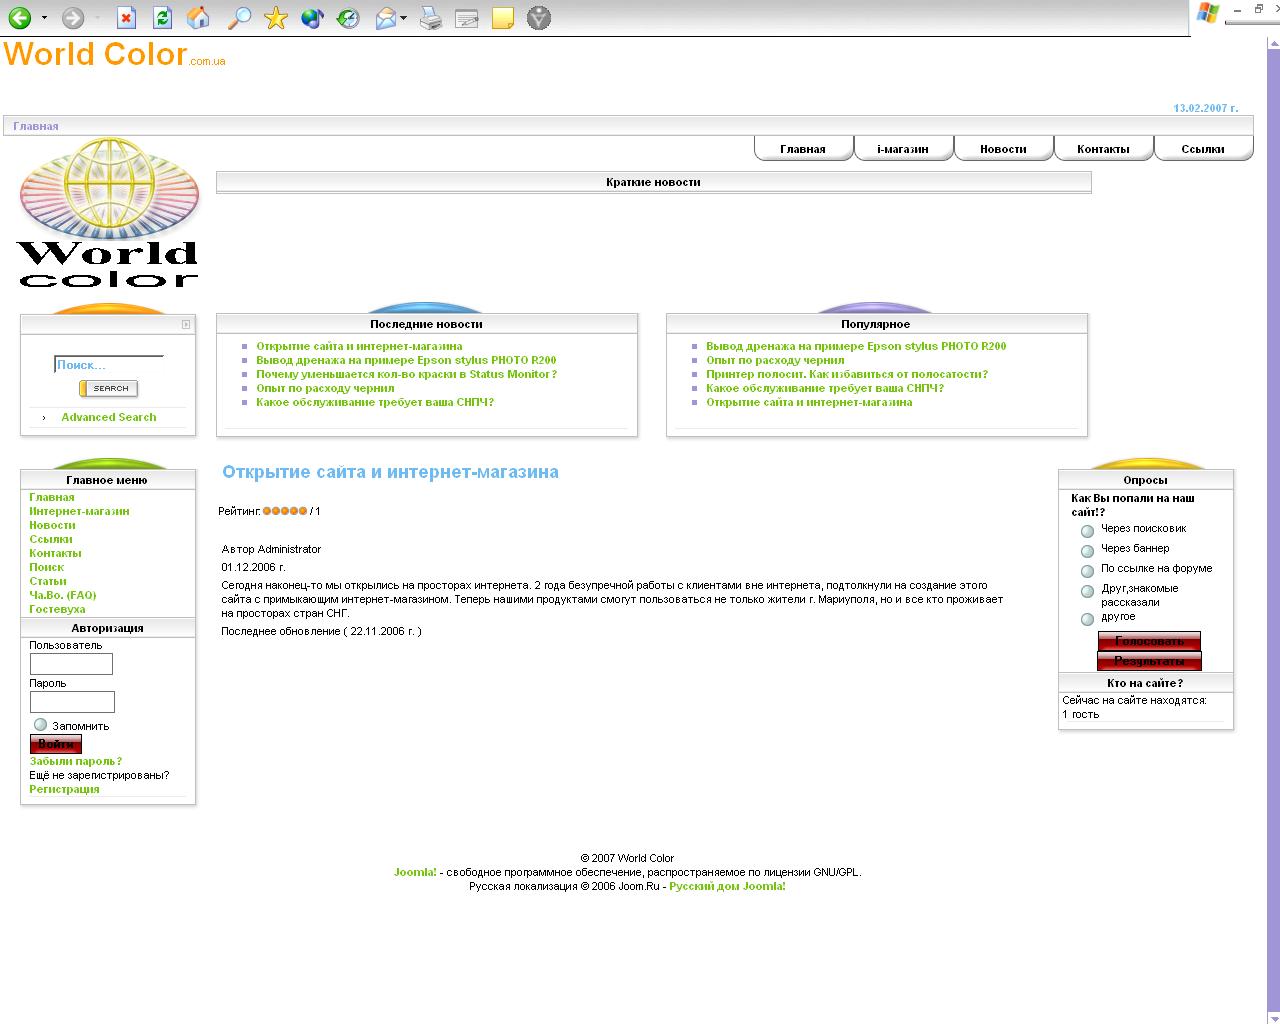The height and width of the screenshot is (1024, 1280).
Task: Open "Вывод дренажа" link under Последние новости
Action: point(406,360)
